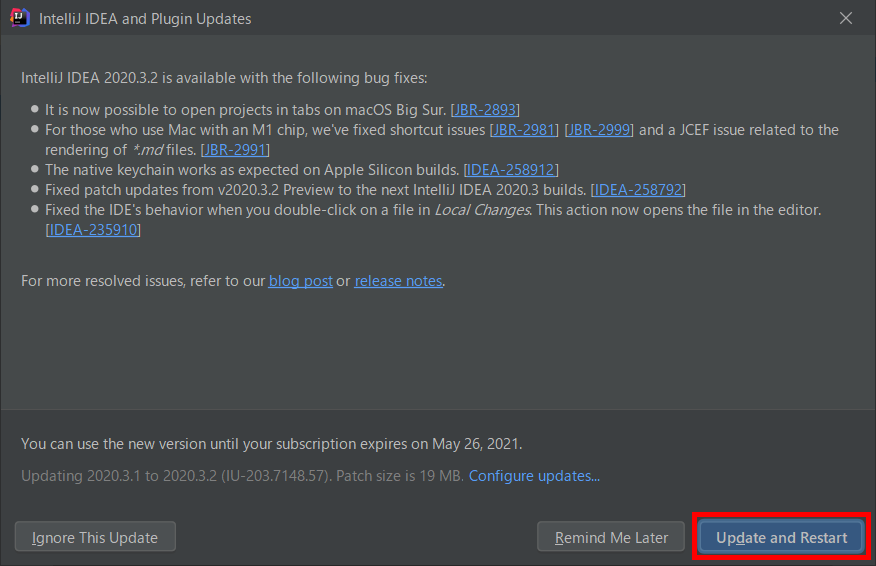This screenshot has height=566, width=876.
Task: Click the Patch size is 19 MB text
Action: 400,475
